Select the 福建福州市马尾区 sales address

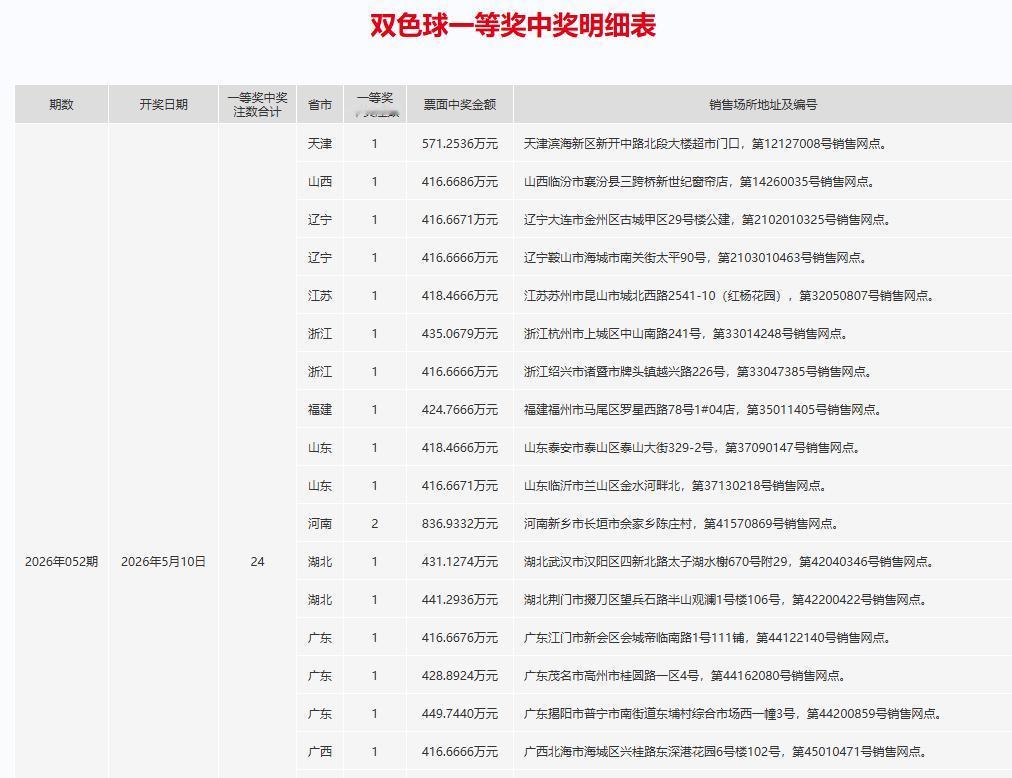(x=703, y=409)
